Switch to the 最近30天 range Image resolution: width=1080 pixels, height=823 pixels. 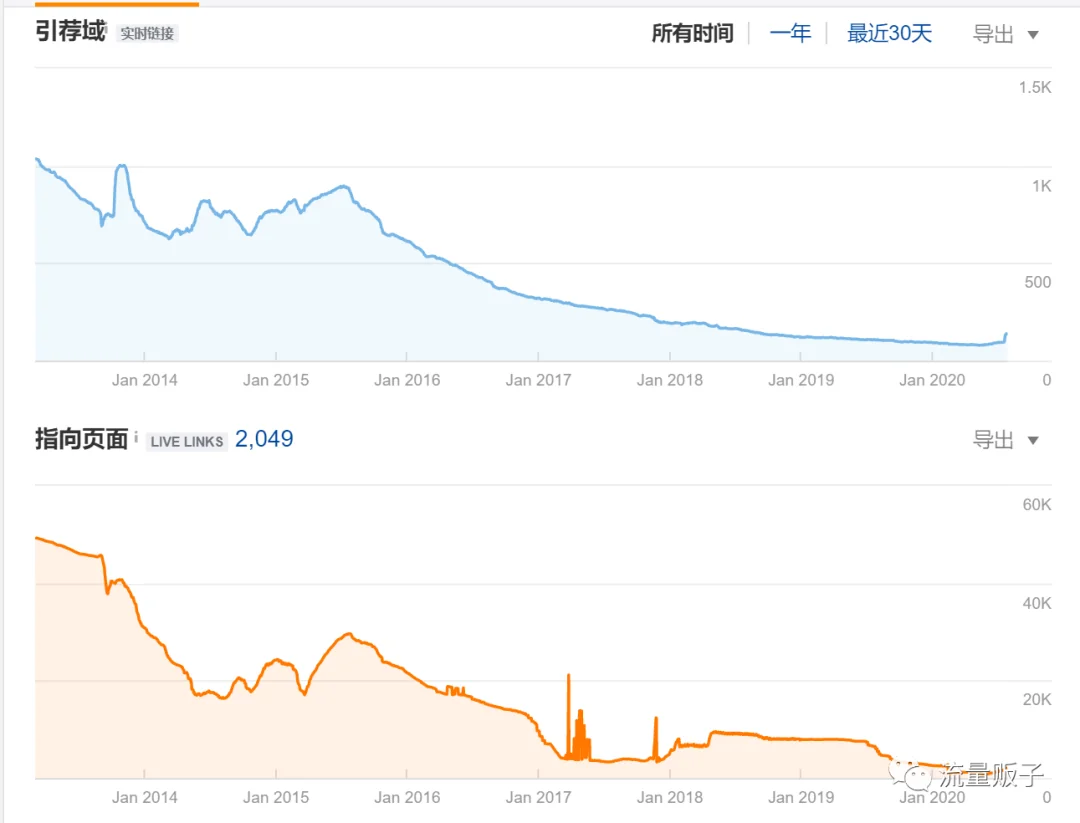[x=889, y=33]
